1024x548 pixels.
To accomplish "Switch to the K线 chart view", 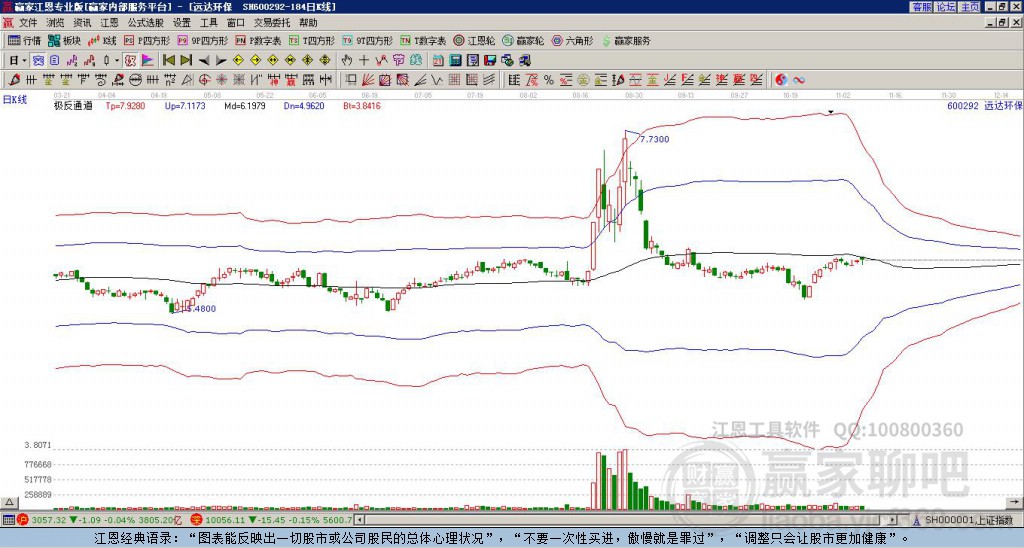I will tap(102, 40).
